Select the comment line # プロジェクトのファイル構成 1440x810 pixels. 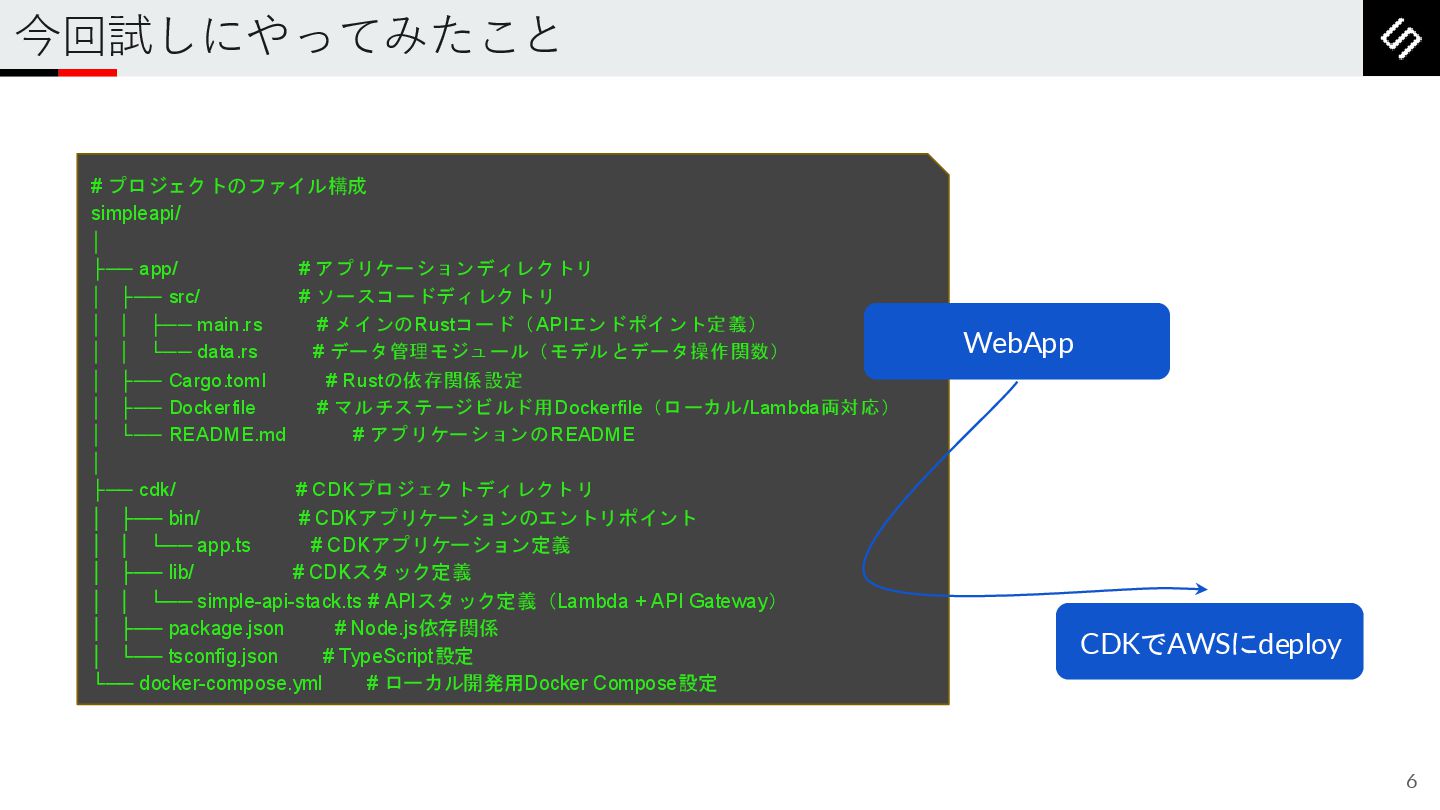tap(229, 186)
